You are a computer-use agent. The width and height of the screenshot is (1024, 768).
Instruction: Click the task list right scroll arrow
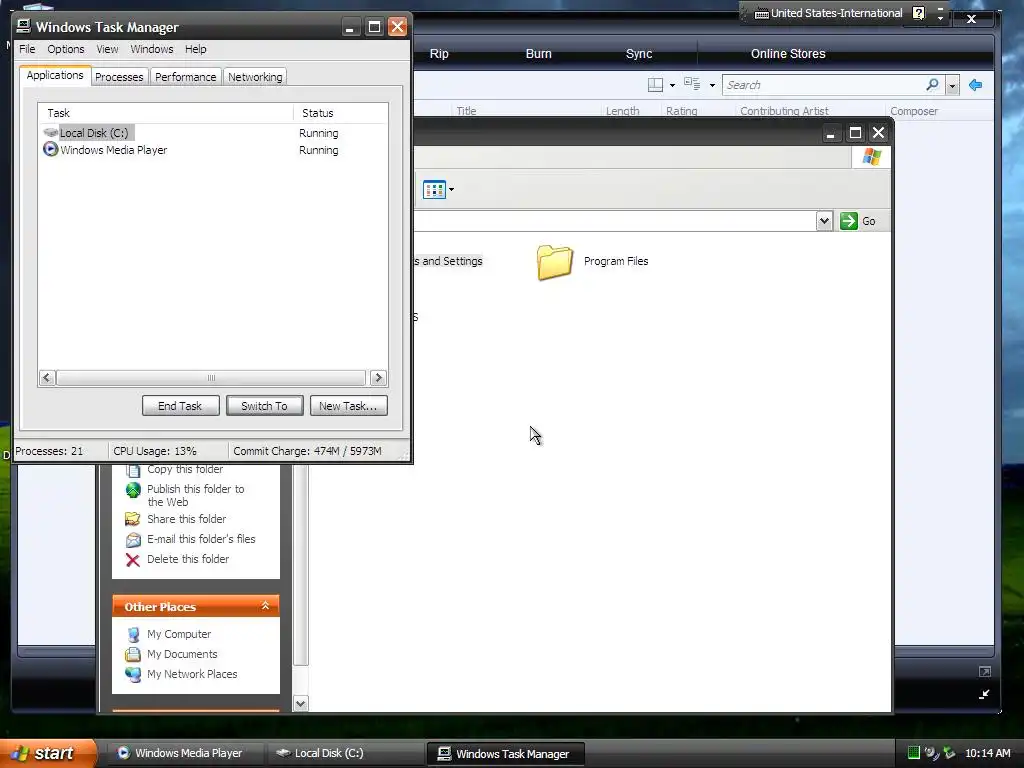pyautogui.click(x=378, y=377)
